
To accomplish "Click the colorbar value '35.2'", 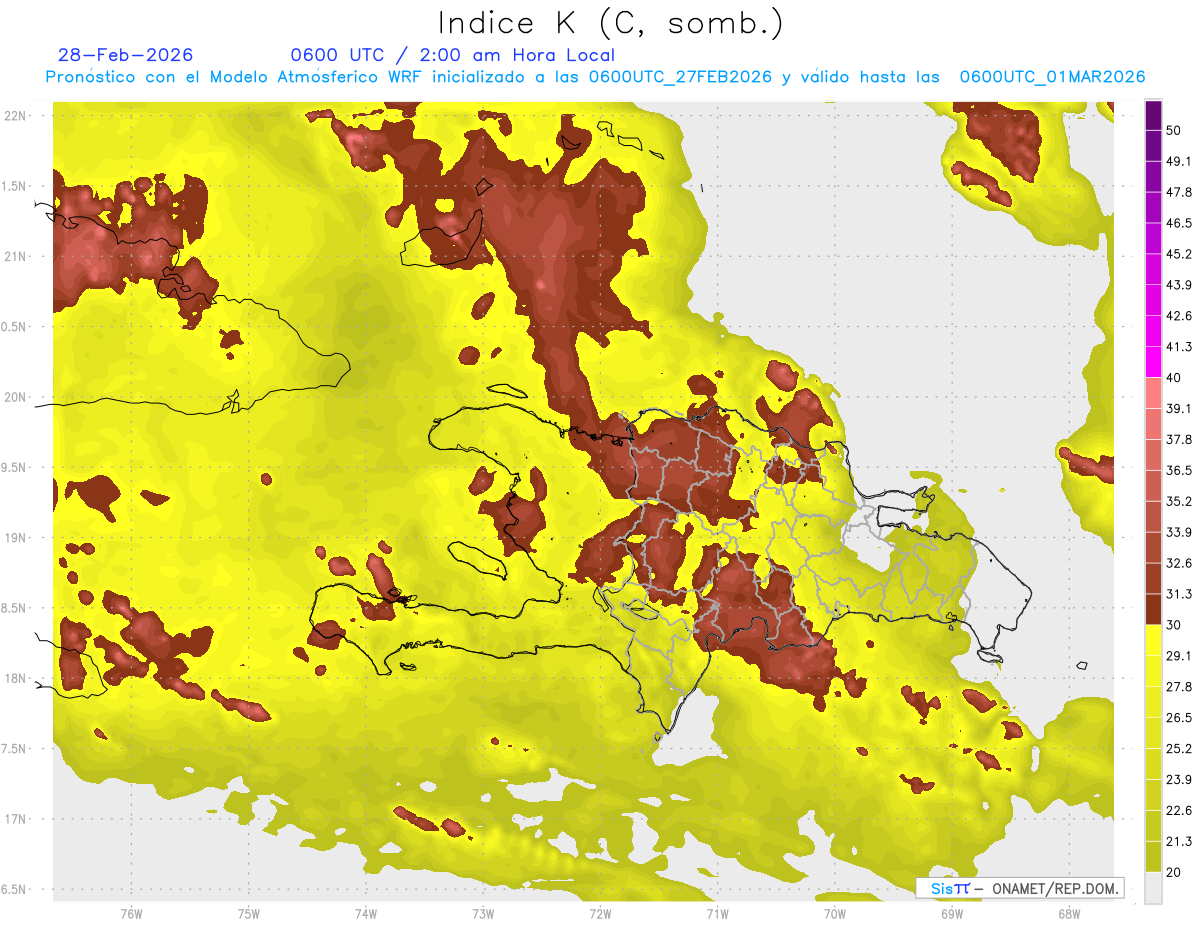I will pyautogui.click(x=1179, y=501).
